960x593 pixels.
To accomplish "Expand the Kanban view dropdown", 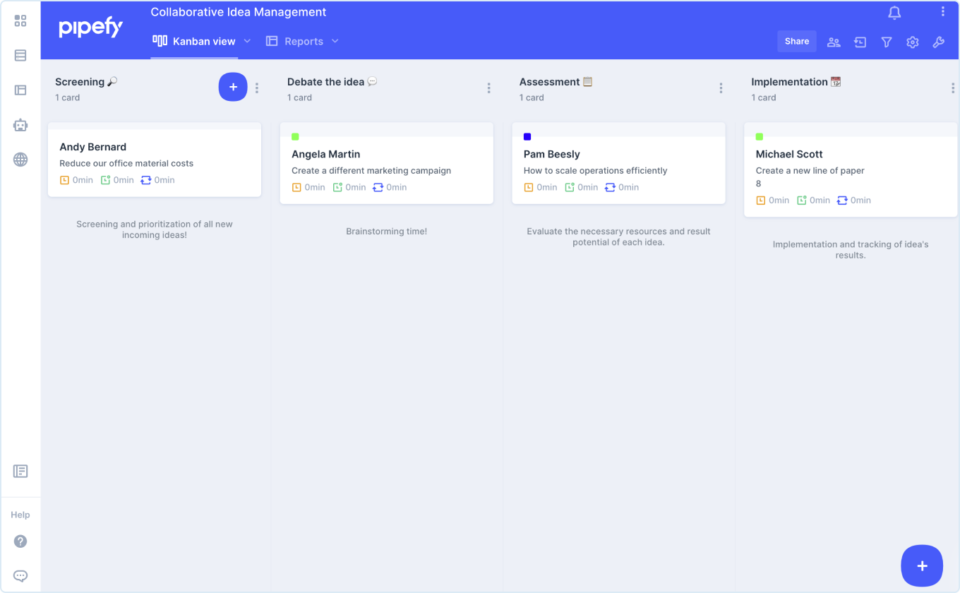I will pyautogui.click(x=247, y=41).
